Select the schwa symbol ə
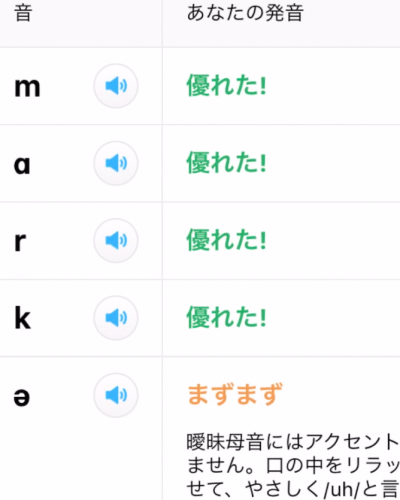Viewport: 400px width, 500px height. point(22,397)
